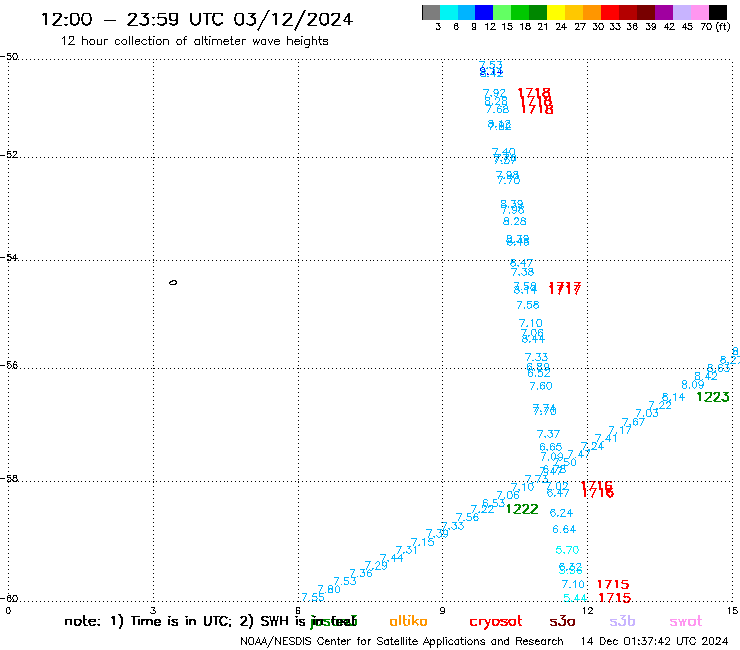Click the latitude axis label '-54'
The height and width of the screenshot is (650, 740).
click(x=9, y=257)
